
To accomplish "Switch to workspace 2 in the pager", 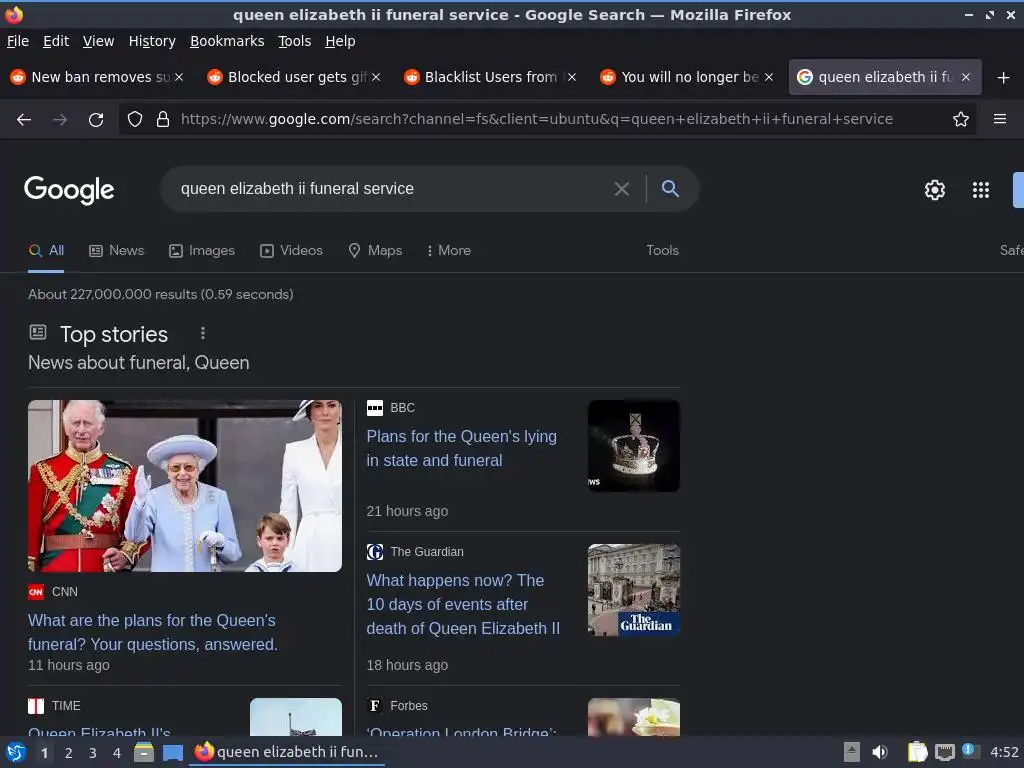I will click(69, 753).
